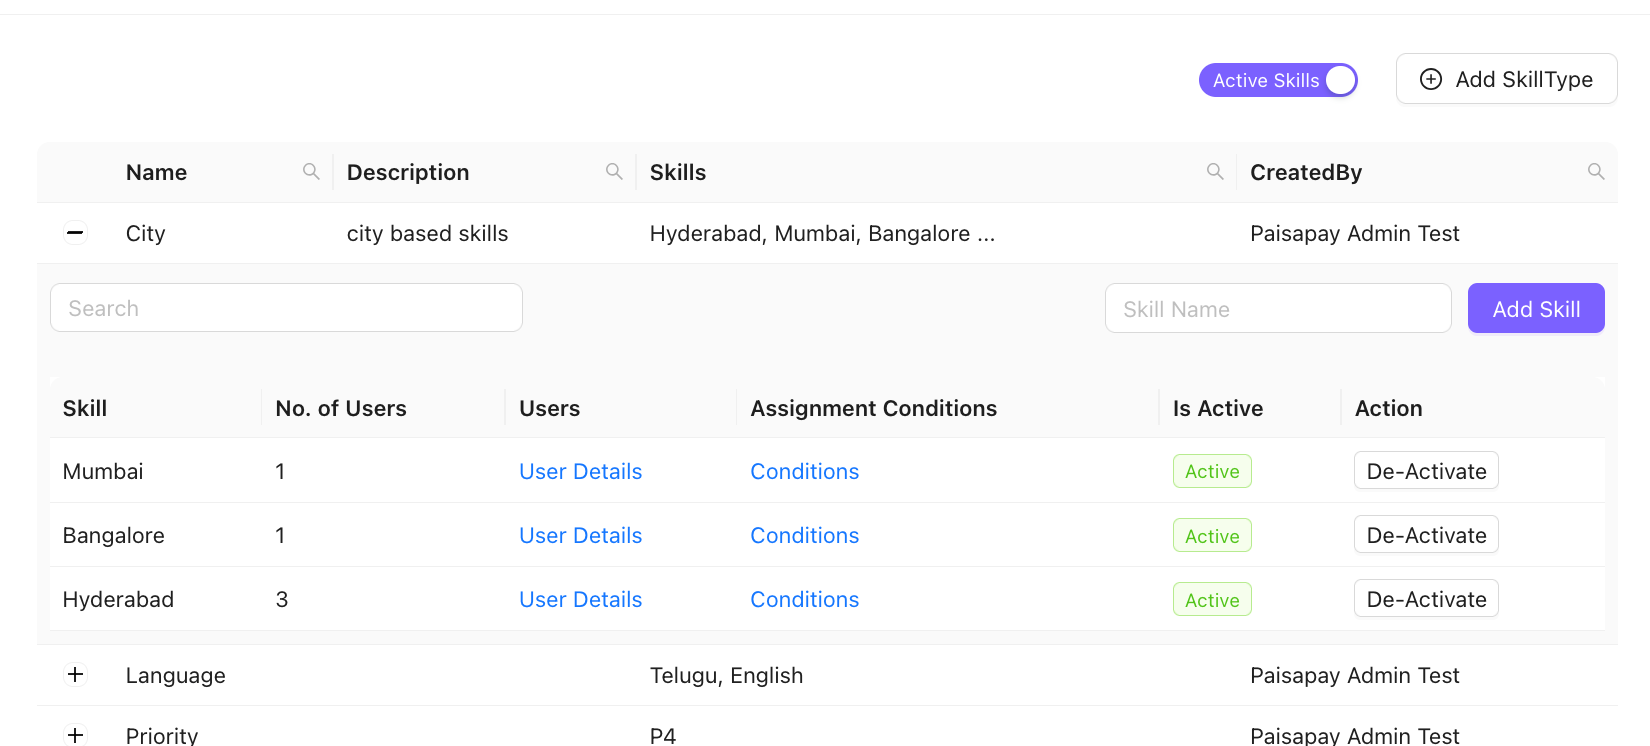
Task: Click the 'city based skills' description text
Action: click(427, 233)
